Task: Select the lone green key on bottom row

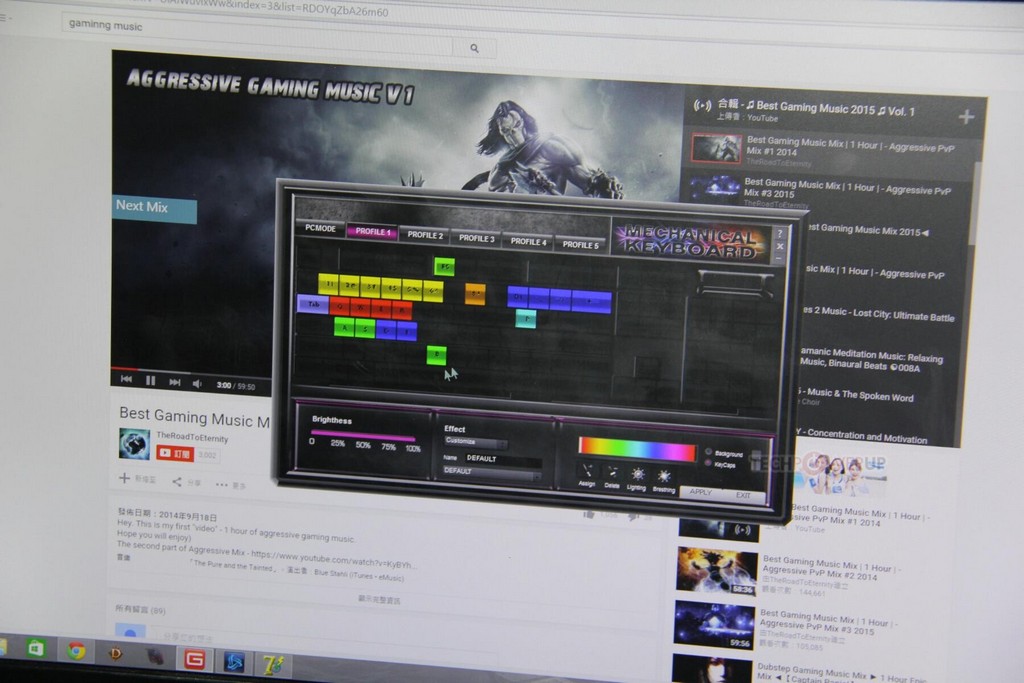Action: tap(436, 355)
